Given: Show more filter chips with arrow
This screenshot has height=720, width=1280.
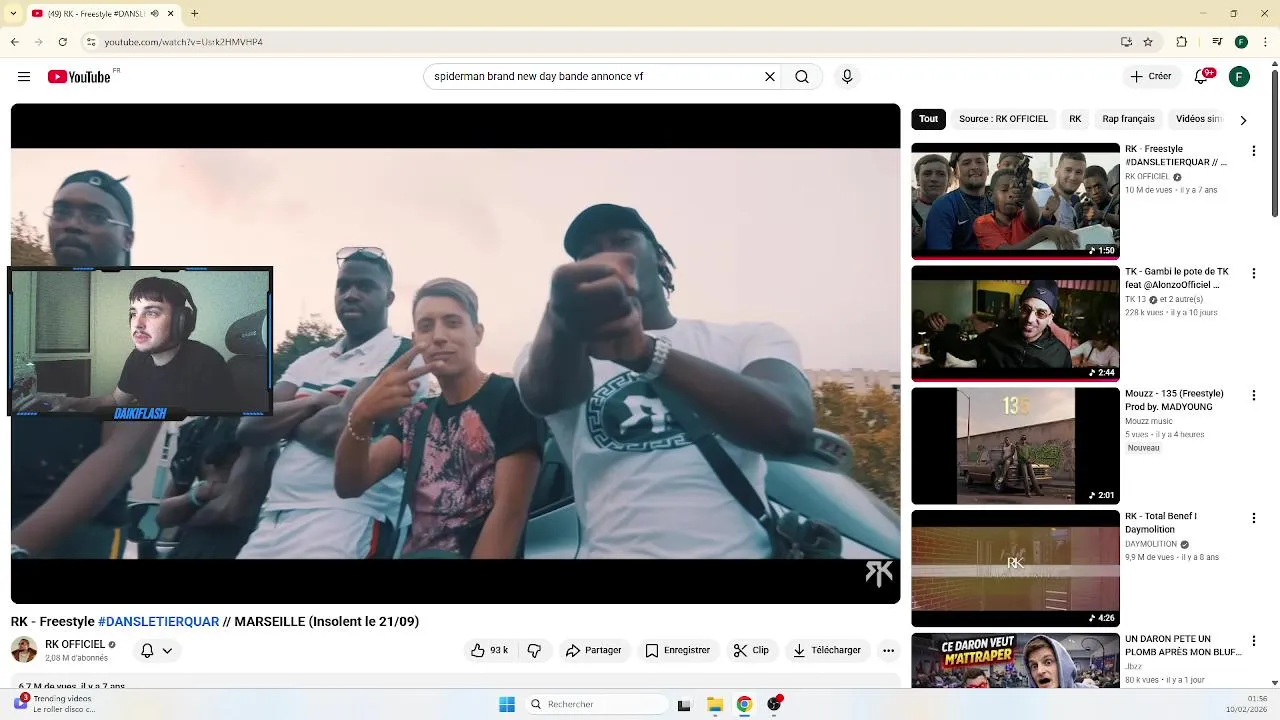Looking at the screenshot, I should (1243, 120).
